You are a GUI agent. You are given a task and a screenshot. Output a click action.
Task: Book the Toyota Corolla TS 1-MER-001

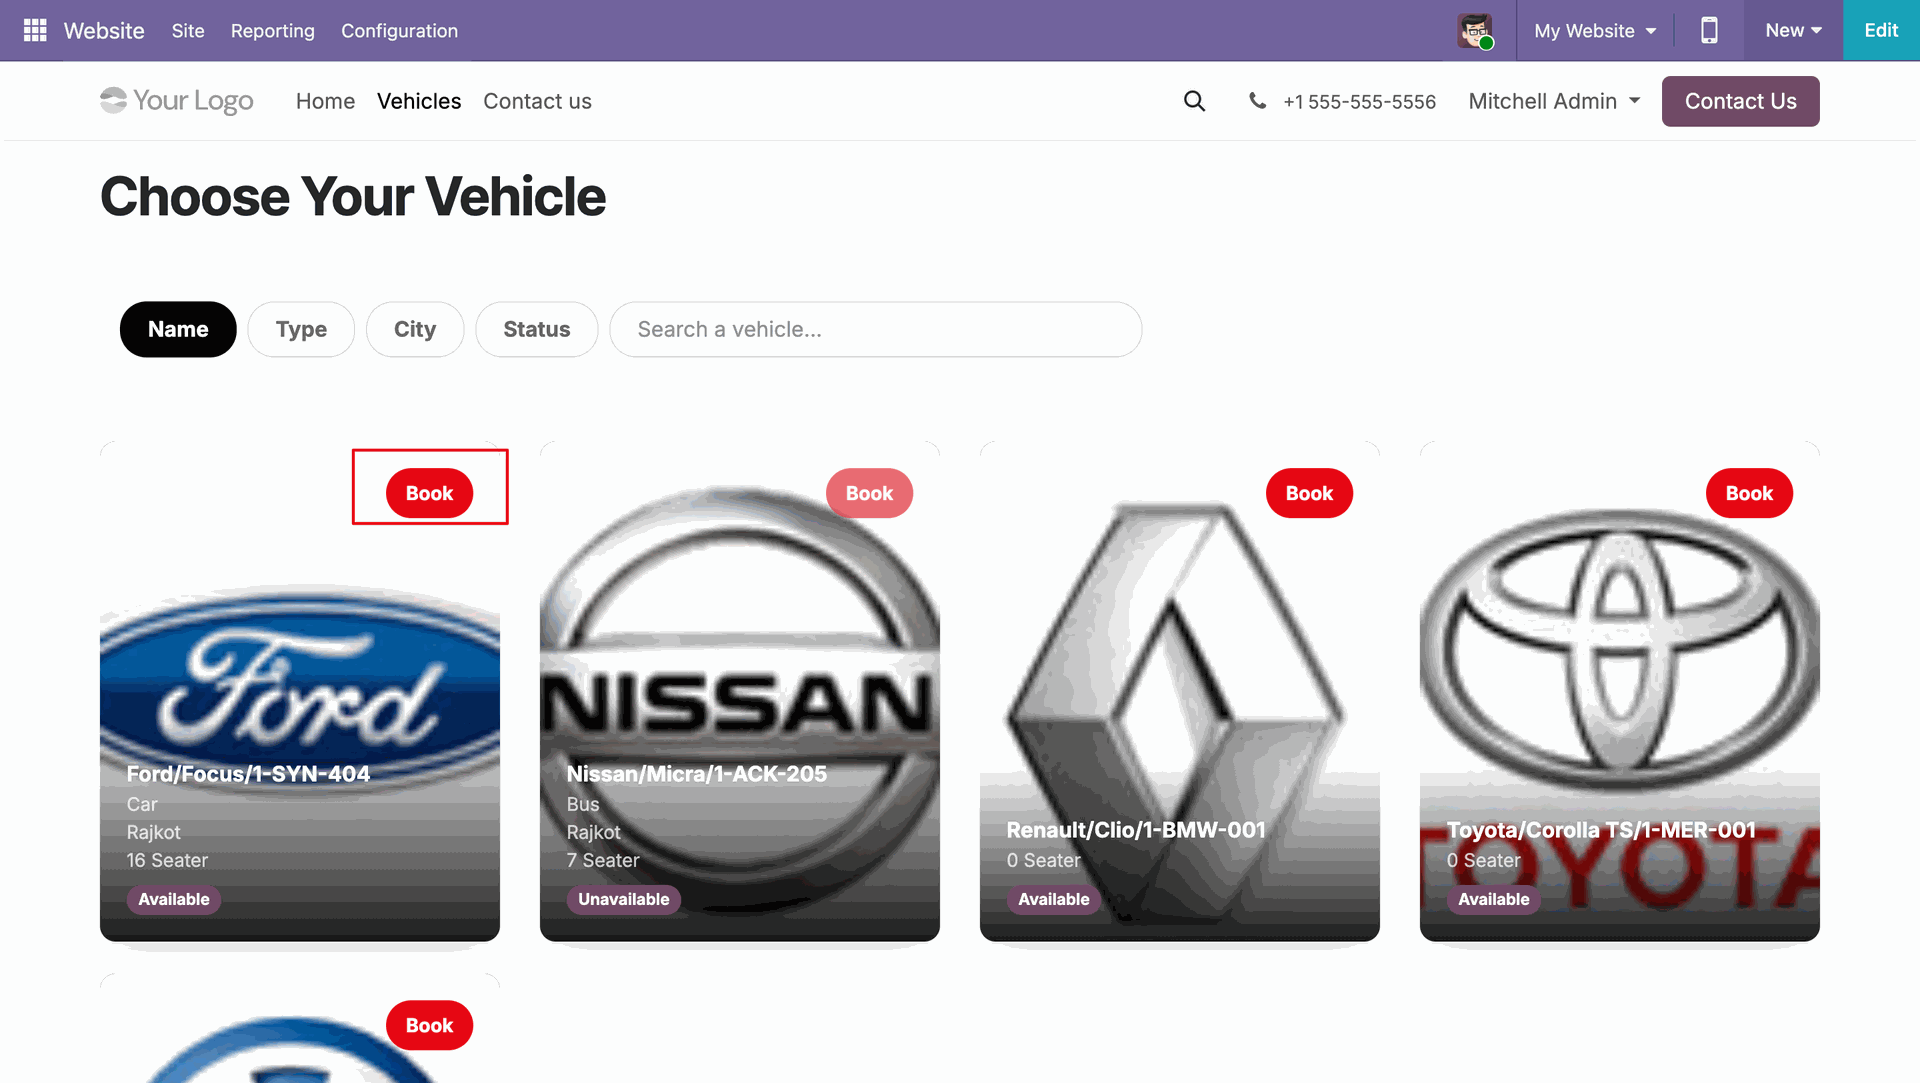pos(1749,493)
